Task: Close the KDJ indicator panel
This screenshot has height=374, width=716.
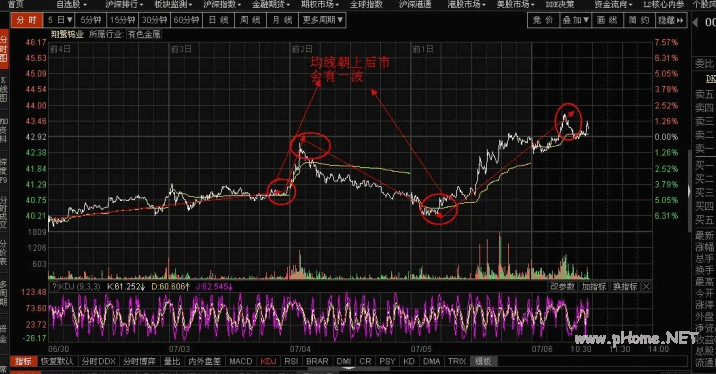Action: tap(646, 287)
